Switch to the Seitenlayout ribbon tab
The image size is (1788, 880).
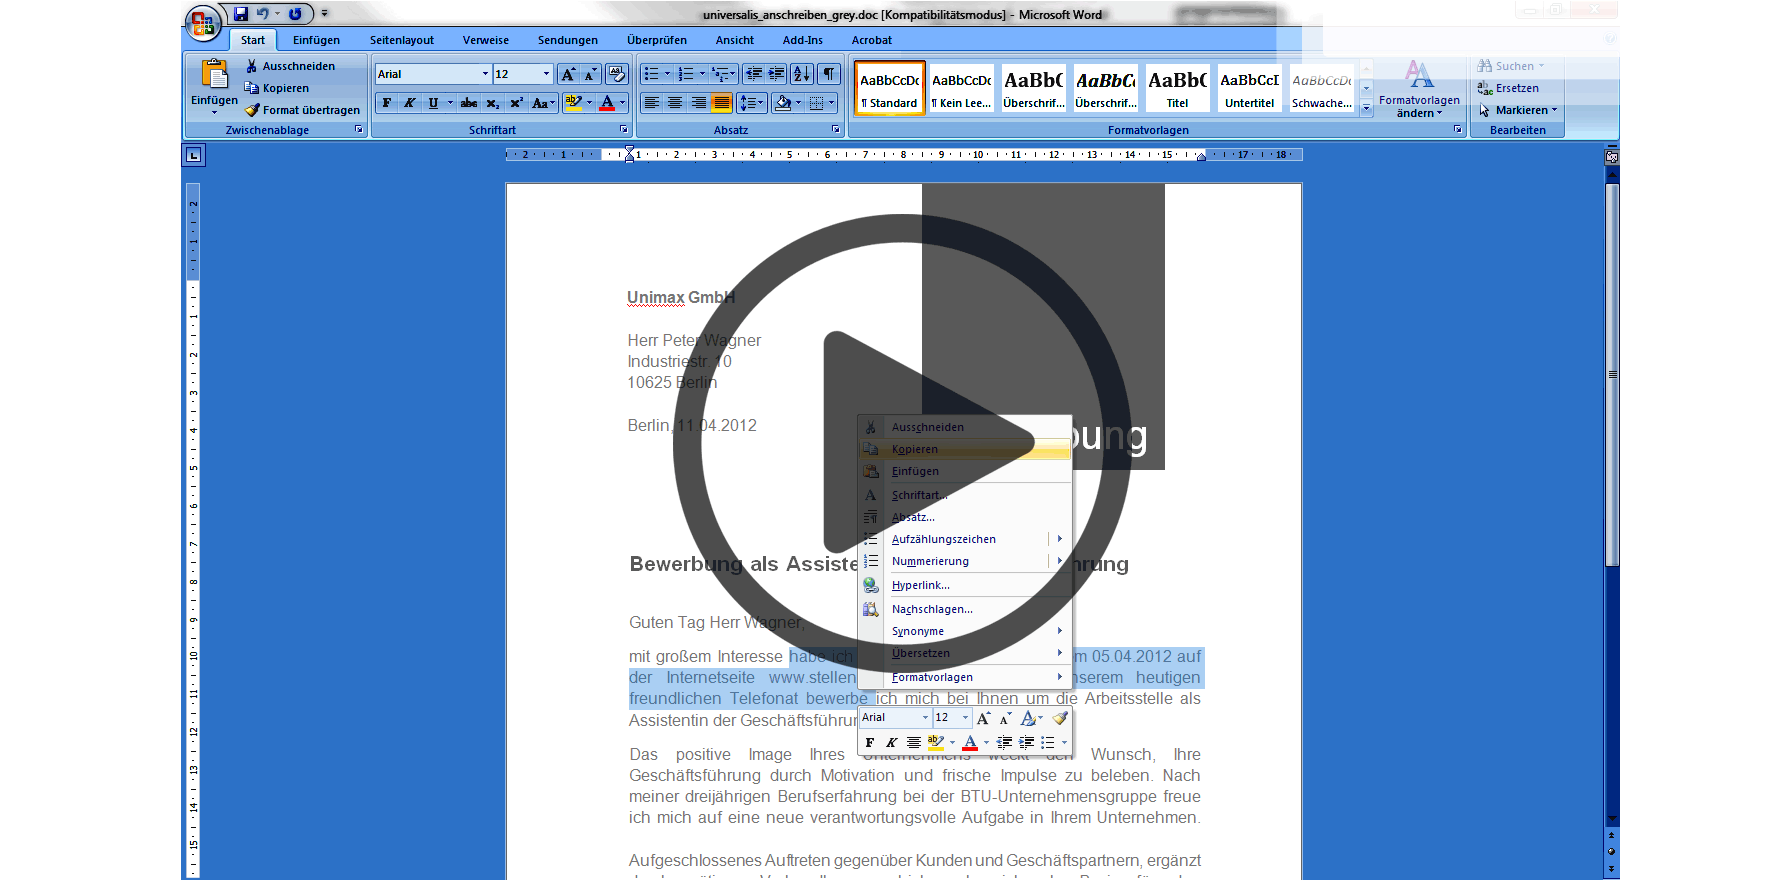[x=401, y=40]
